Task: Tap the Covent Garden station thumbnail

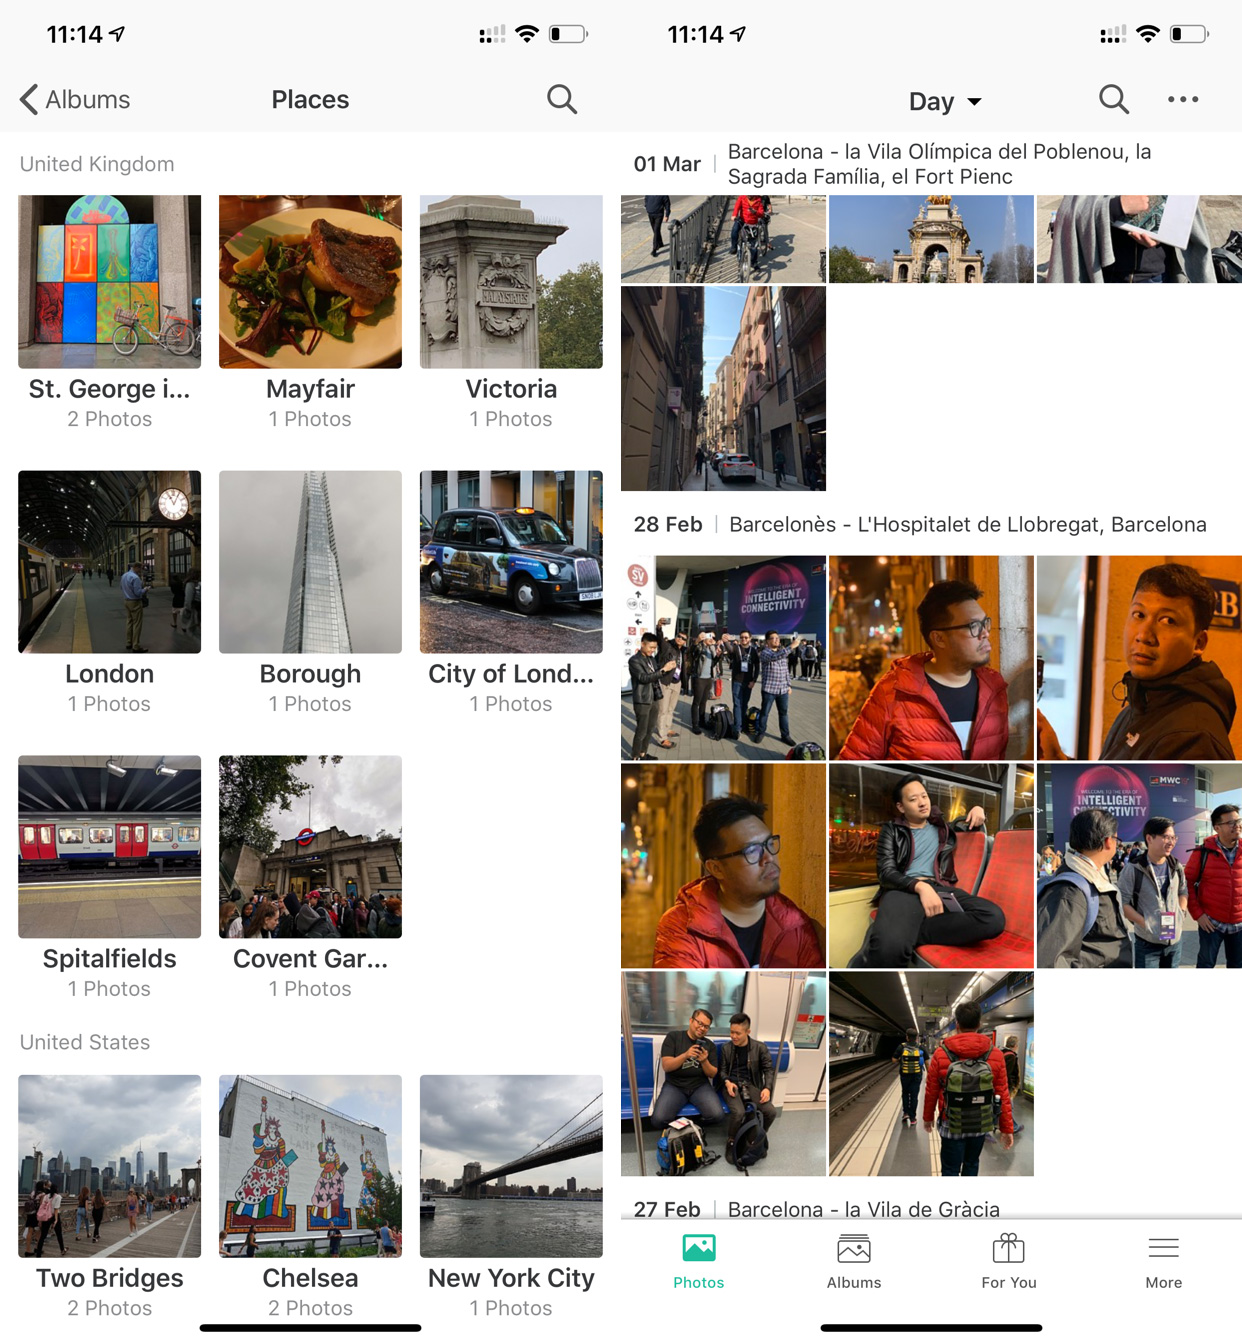Action: coord(310,846)
